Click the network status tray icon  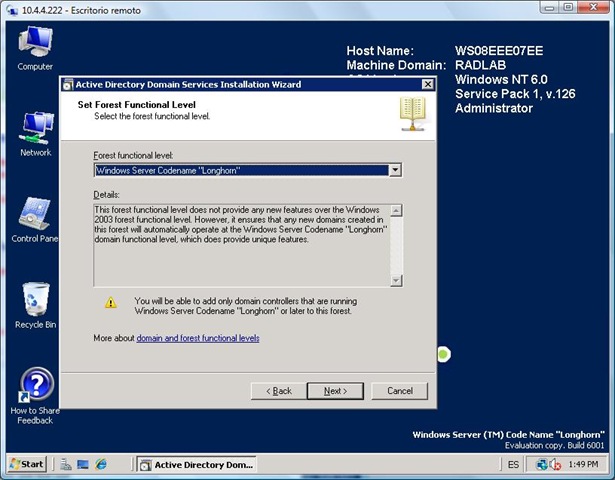tap(543, 465)
